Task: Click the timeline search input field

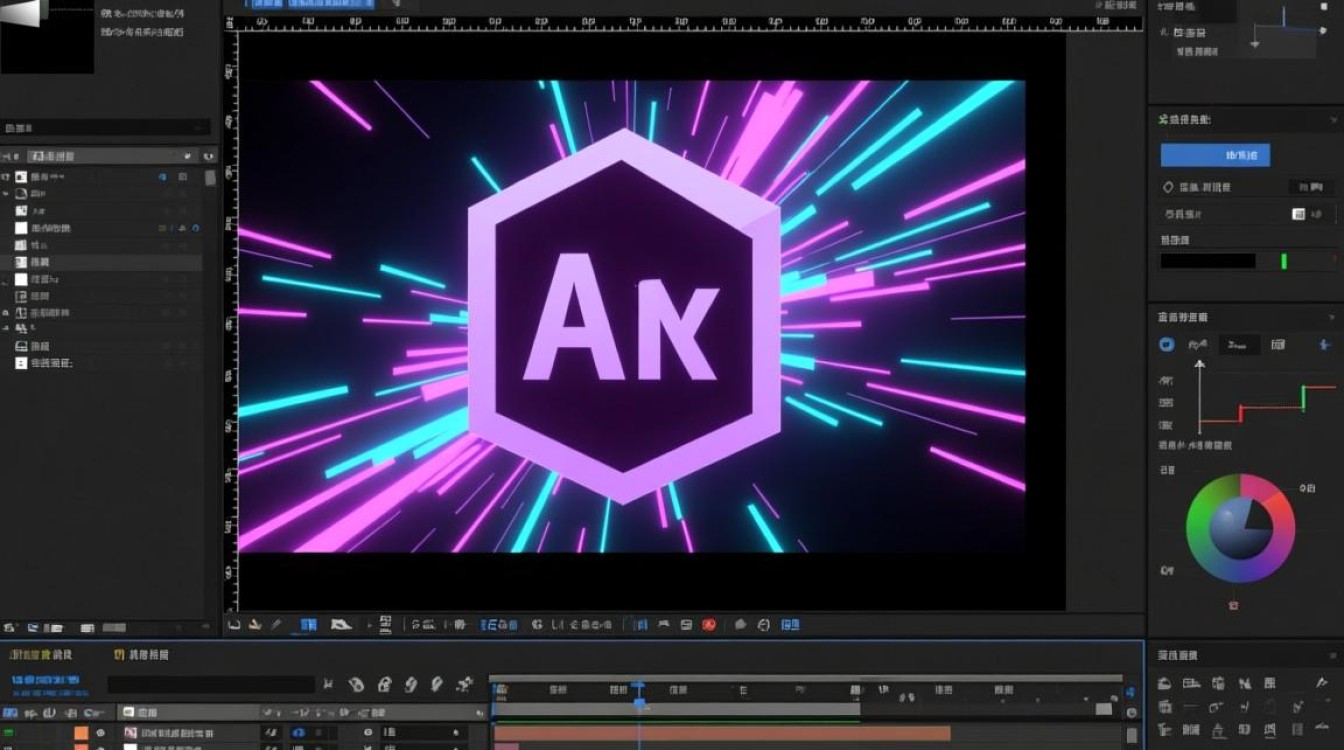Action: coord(210,685)
